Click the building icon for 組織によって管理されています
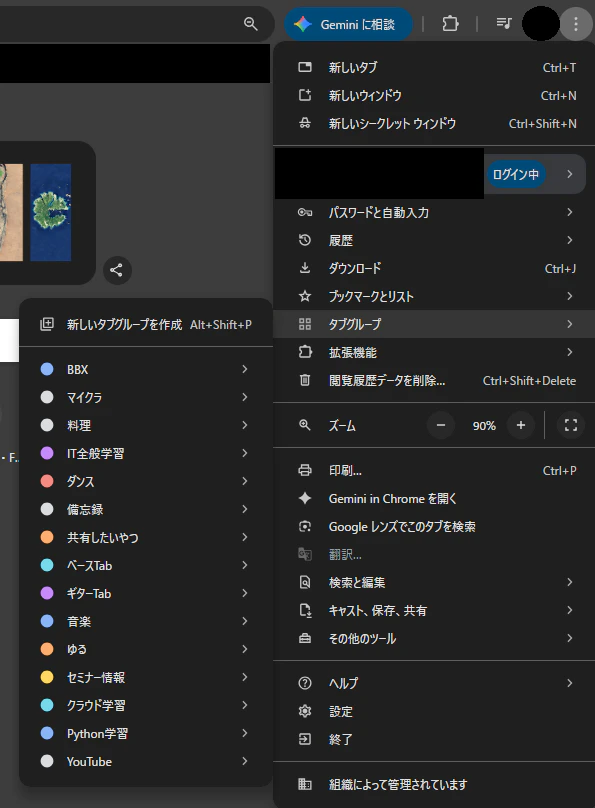The image size is (595, 808). [305, 784]
